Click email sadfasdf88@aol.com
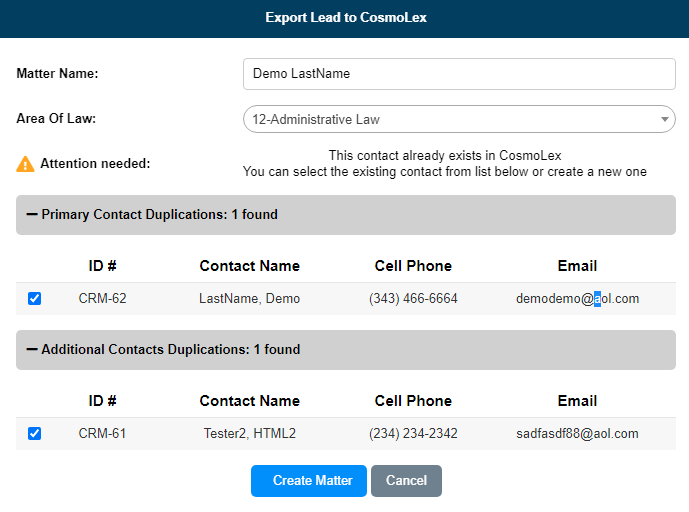 click(x=577, y=433)
